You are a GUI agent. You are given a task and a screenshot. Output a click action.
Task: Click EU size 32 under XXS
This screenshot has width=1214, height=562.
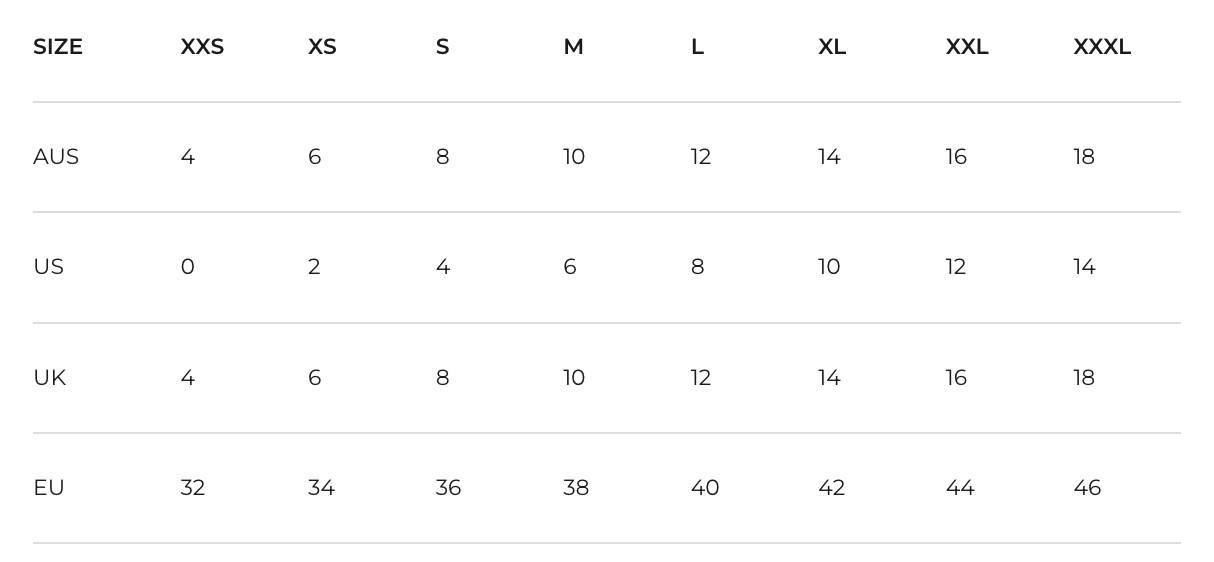(192, 488)
